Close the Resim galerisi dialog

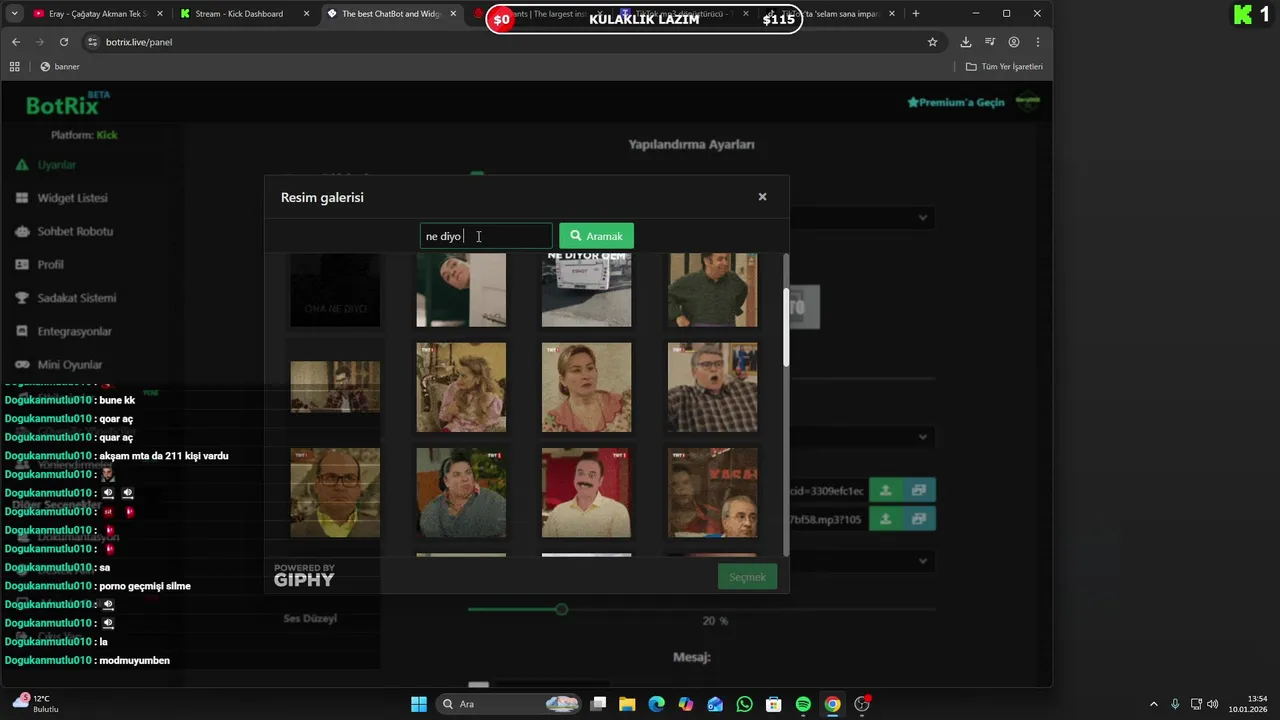[762, 197]
